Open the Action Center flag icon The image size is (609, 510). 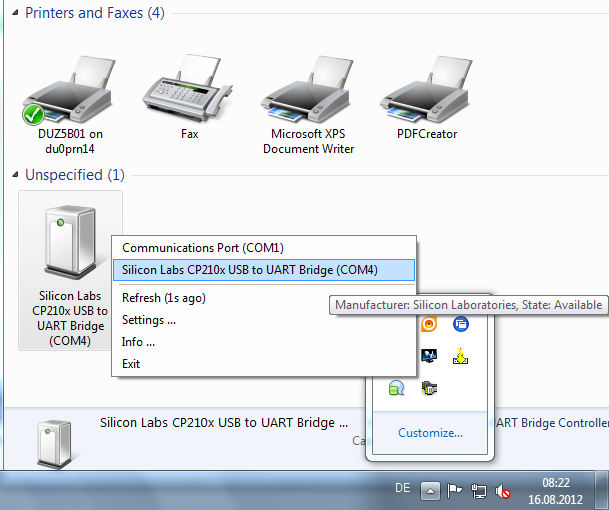click(x=454, y=491)
